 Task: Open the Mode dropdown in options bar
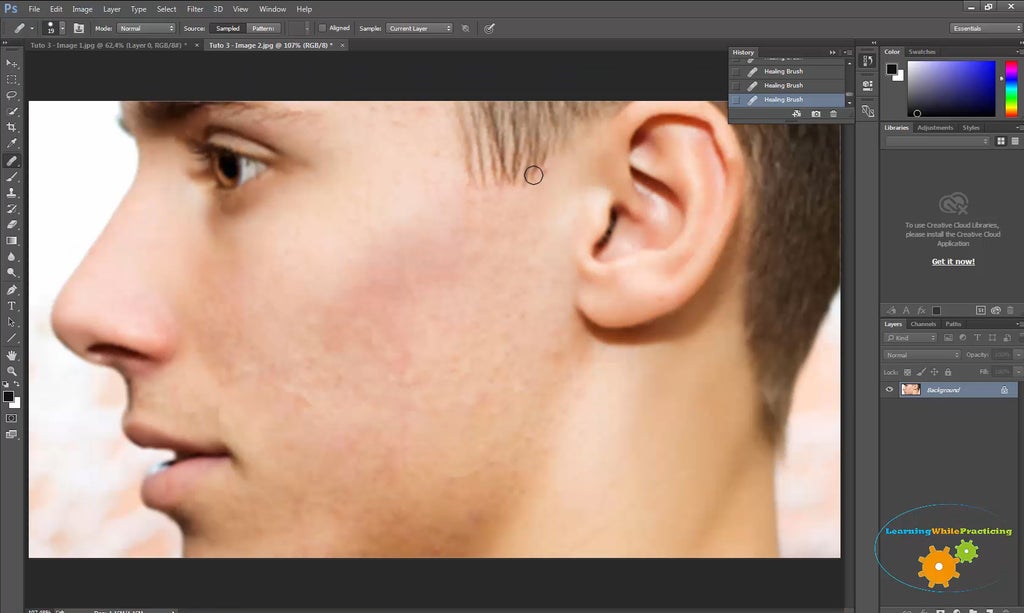click(146, 27)
